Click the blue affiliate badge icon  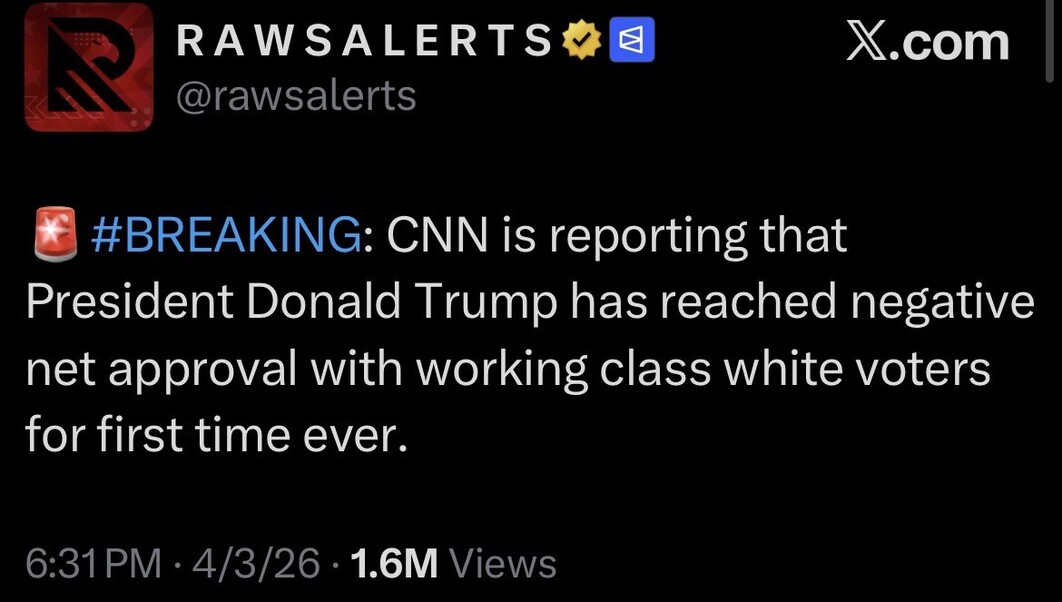633,41
